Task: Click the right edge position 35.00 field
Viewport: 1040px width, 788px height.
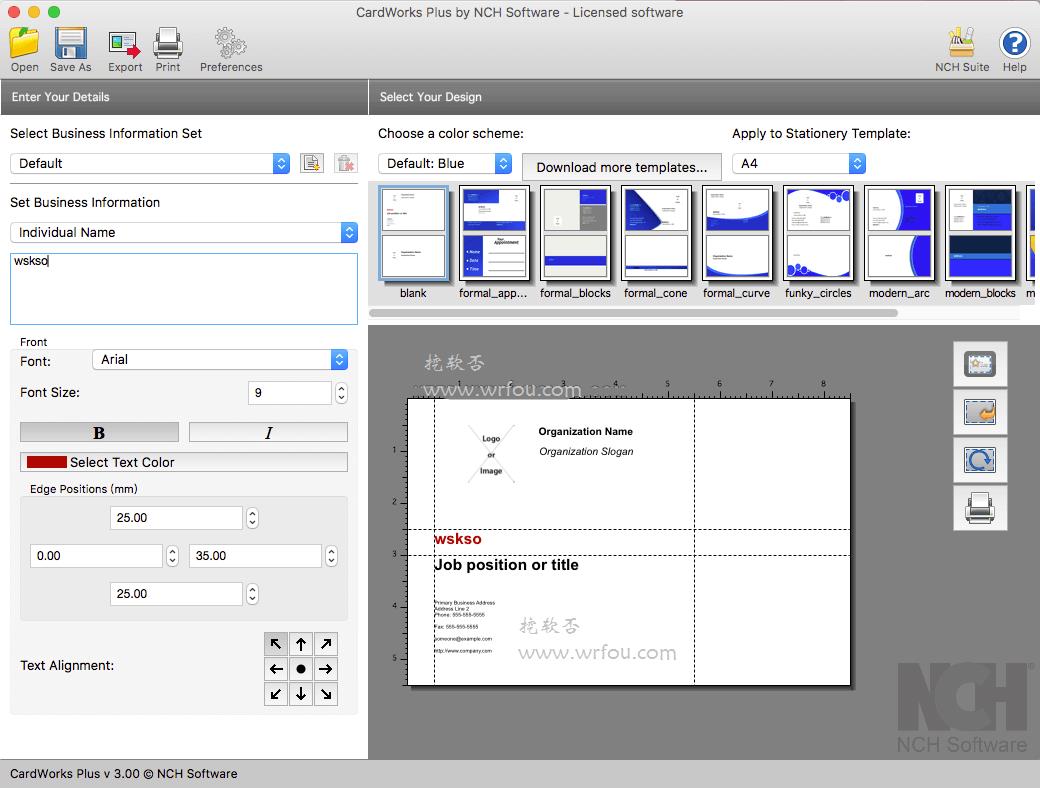Action: coord(255,556)
